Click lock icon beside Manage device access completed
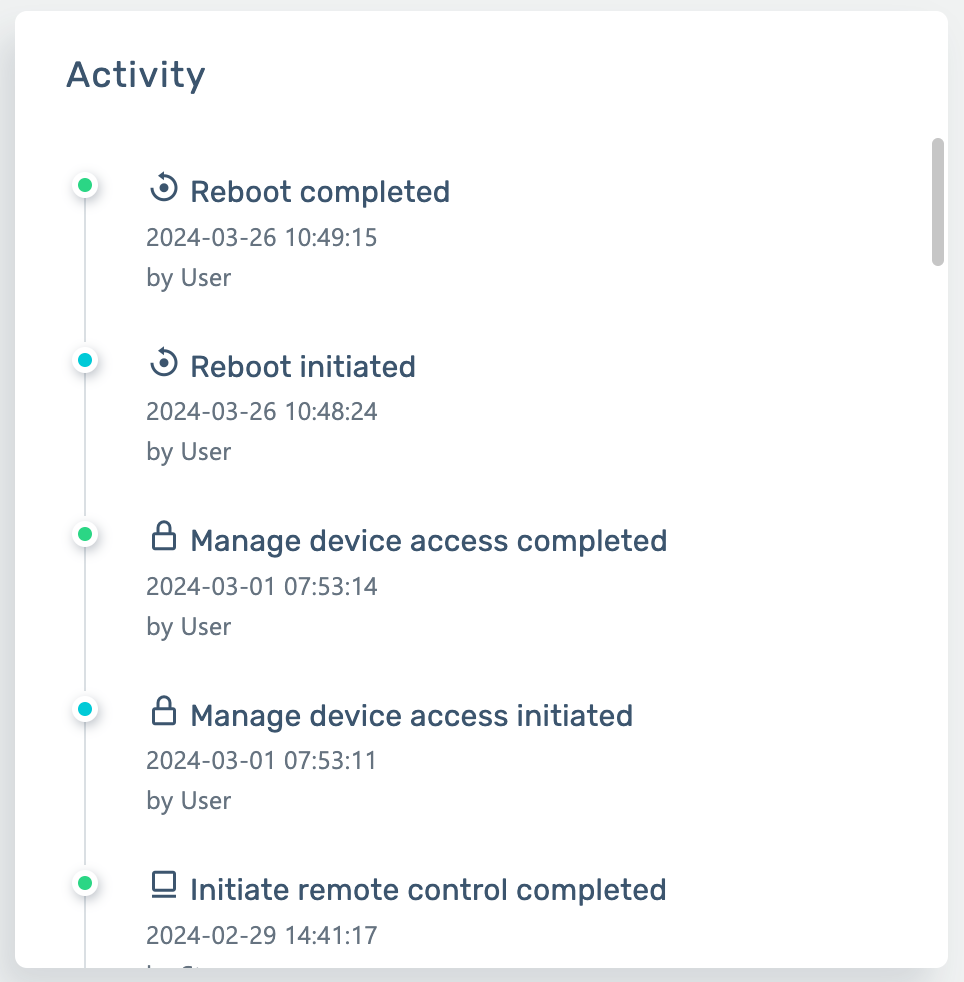Screen dimensions: 964x982 click(163, 539)
